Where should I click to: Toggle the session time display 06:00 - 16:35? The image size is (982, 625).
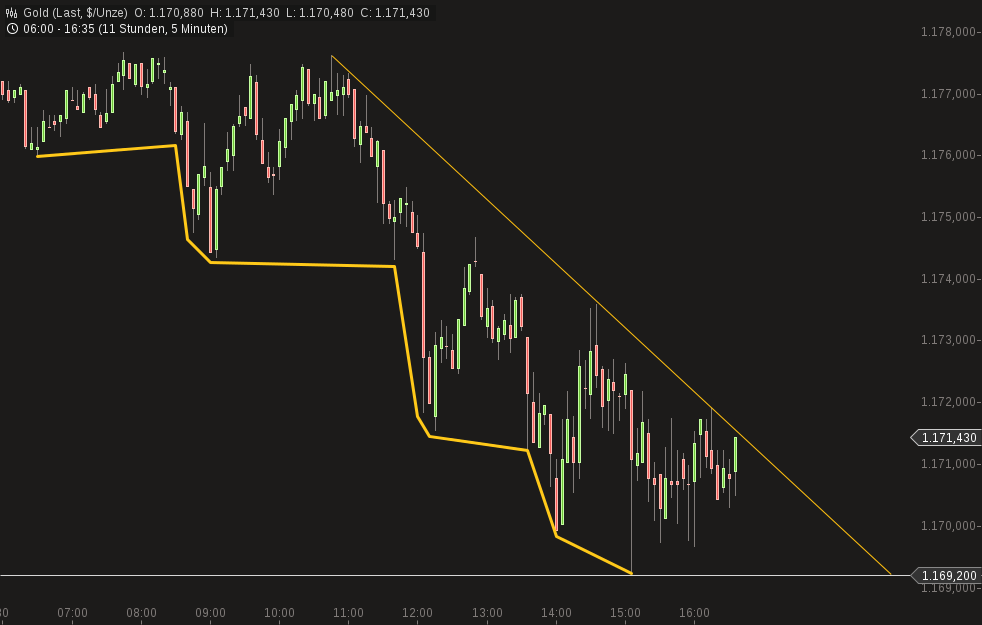(60, 28)
